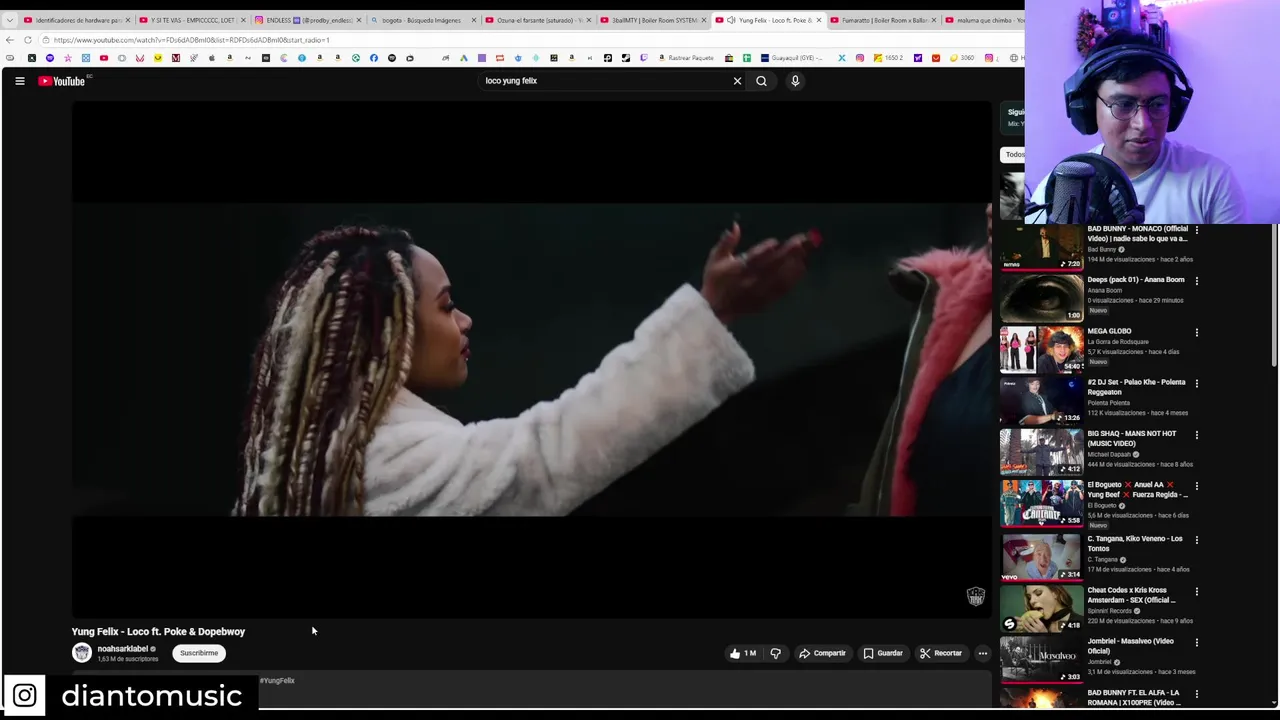Start voice search with the microphone
1280x720 pixels.
point(795,81)
